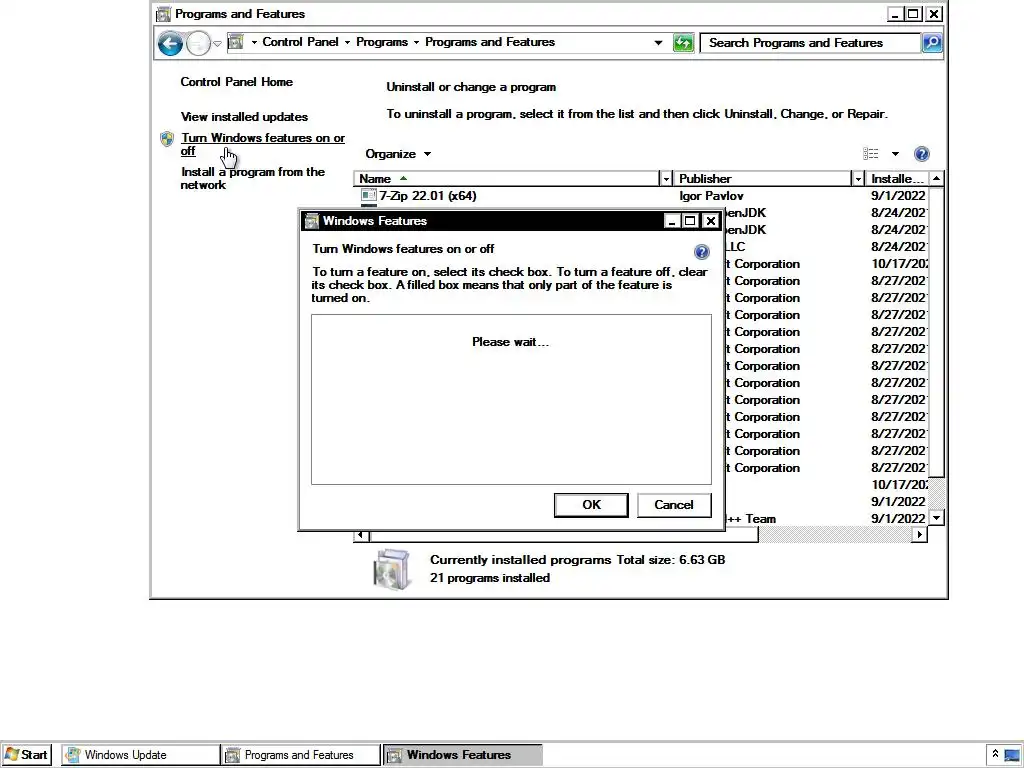Click the Windows Features title bar icon
Screen dimensions: 1024x768
312,221
